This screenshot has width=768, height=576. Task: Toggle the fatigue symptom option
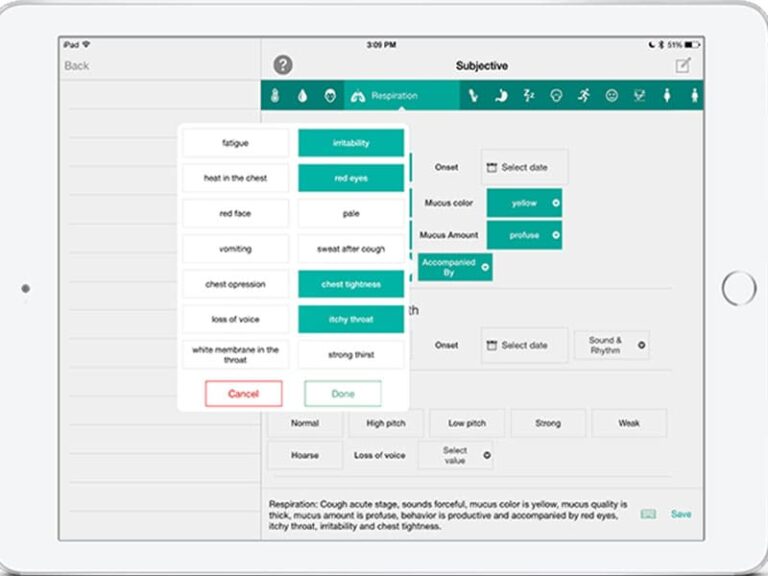coord(236,143)
